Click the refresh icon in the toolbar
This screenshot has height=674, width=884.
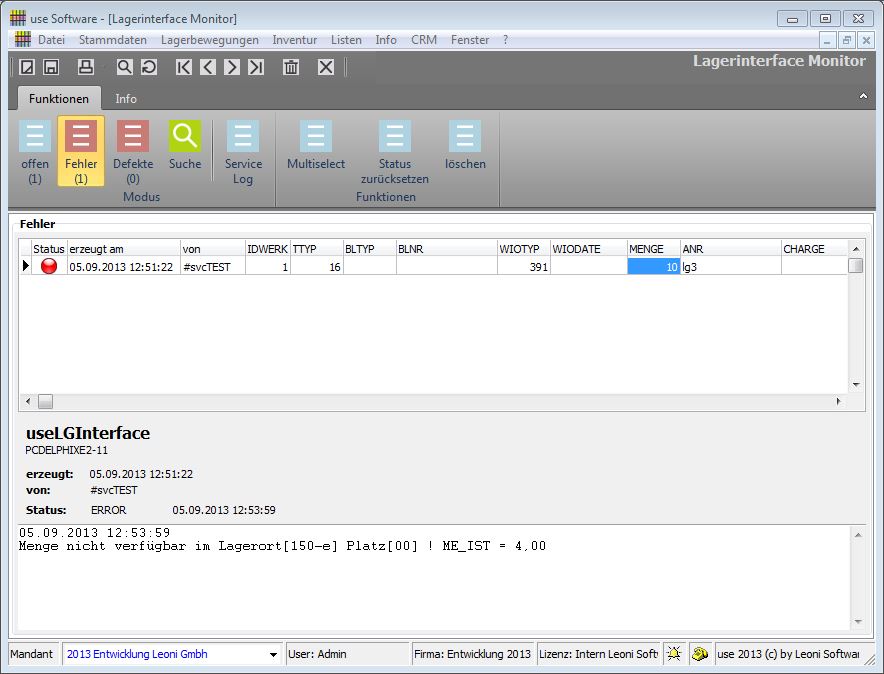pyautogui.click(x=149, y=67)
